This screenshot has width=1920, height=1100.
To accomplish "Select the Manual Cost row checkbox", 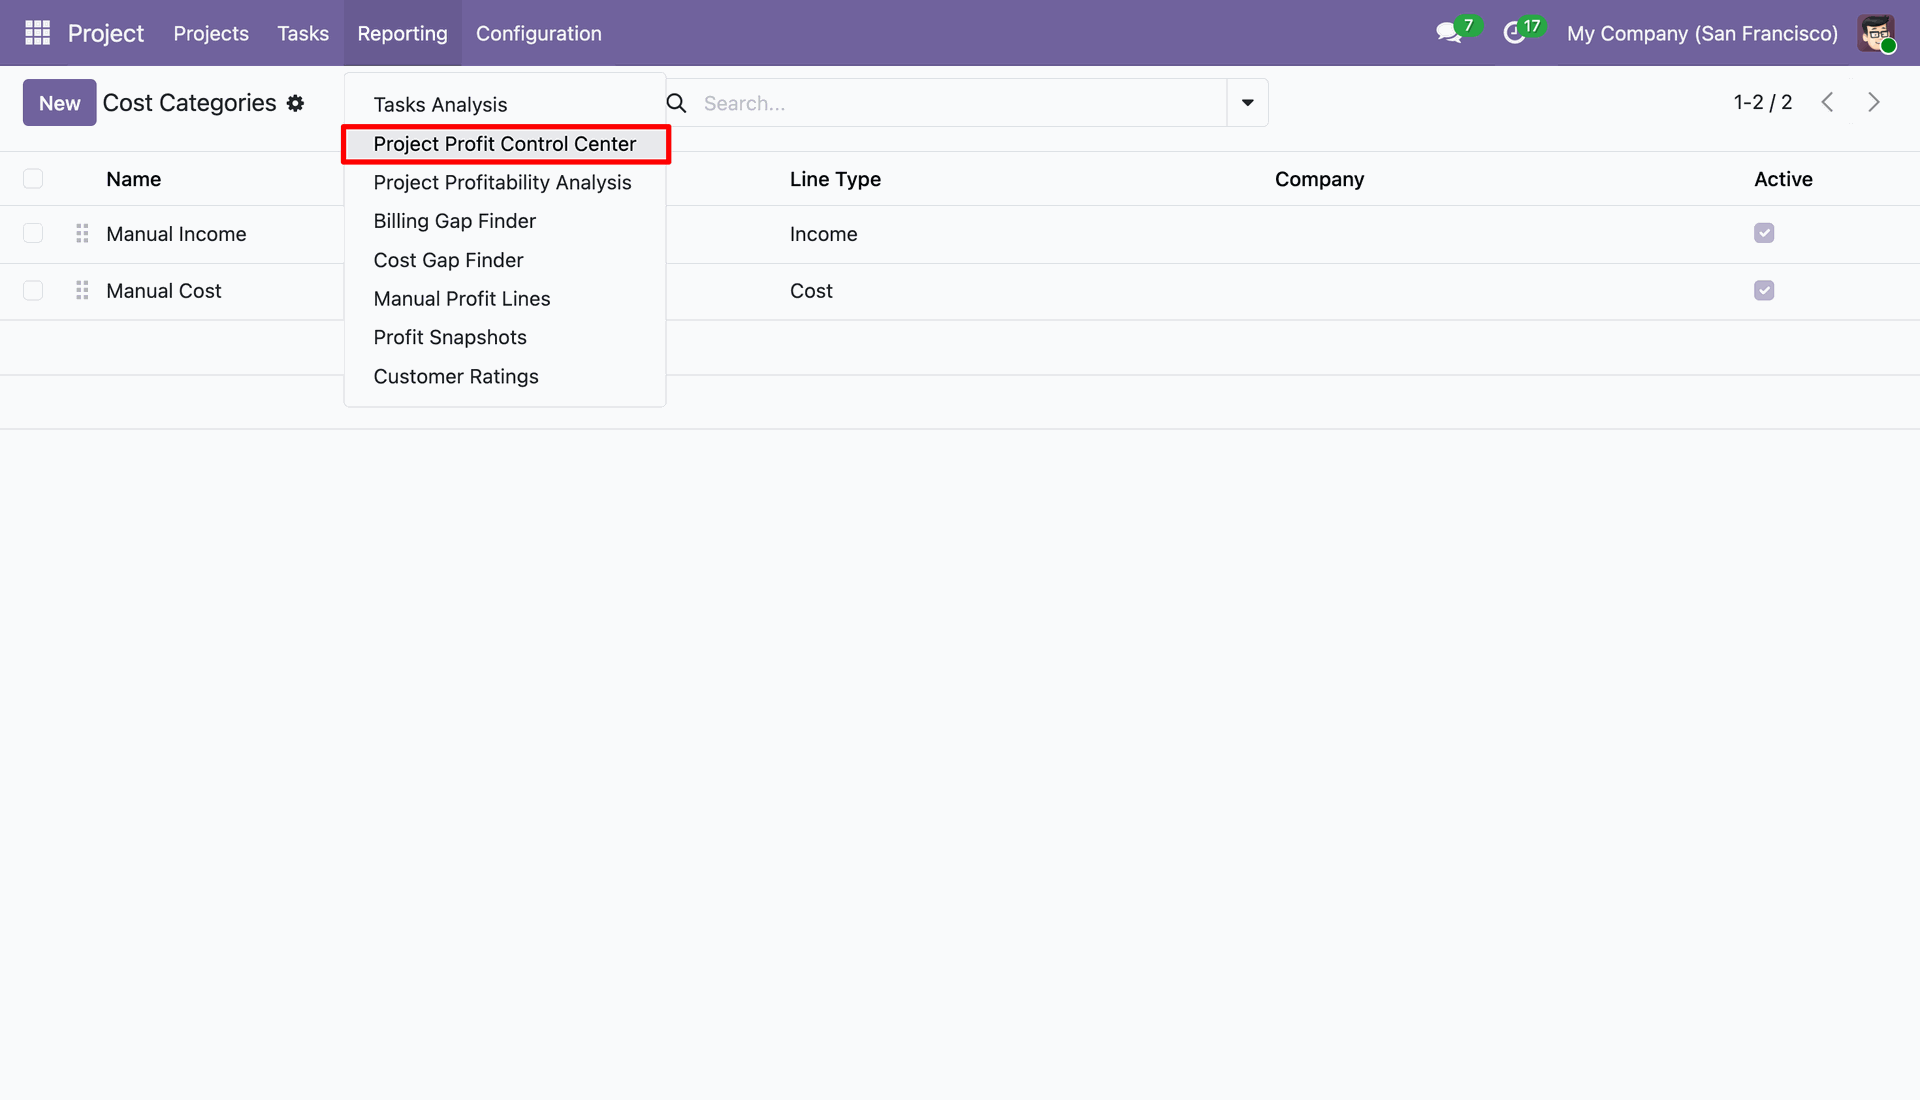I will (33, 290).
